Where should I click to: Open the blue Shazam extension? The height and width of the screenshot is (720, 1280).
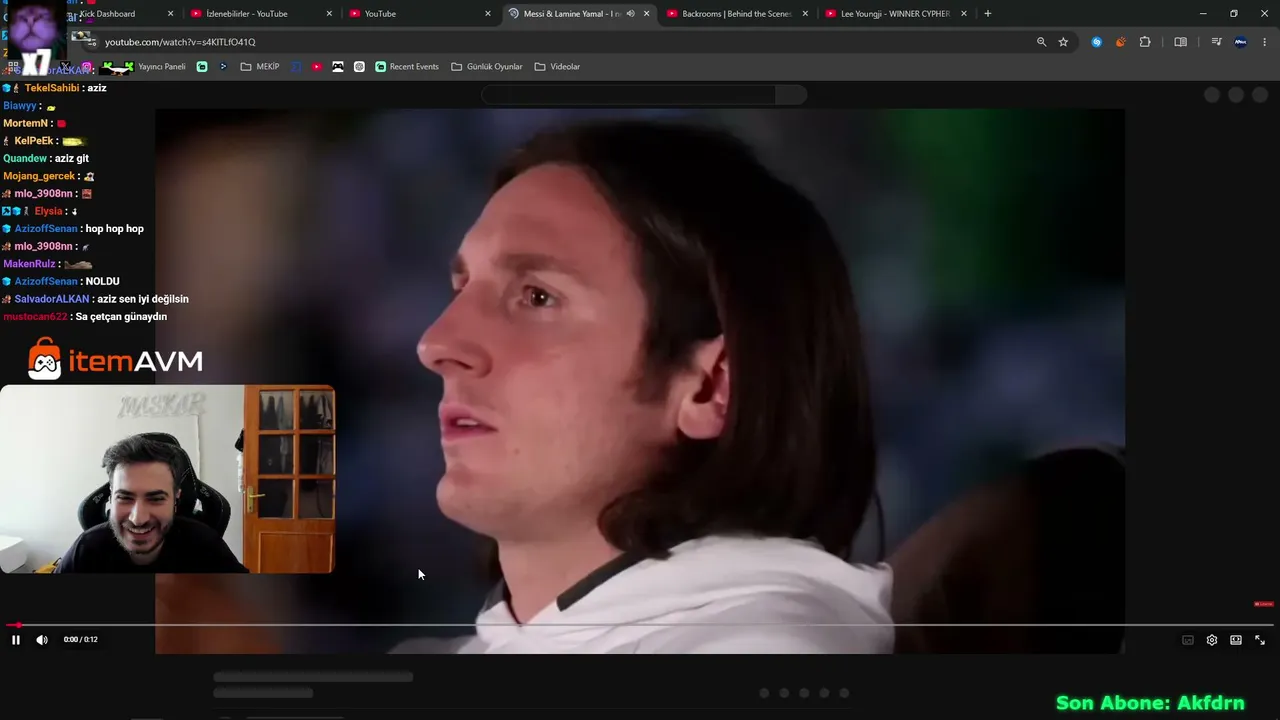pyautogui.click(x=1097, y=42)
